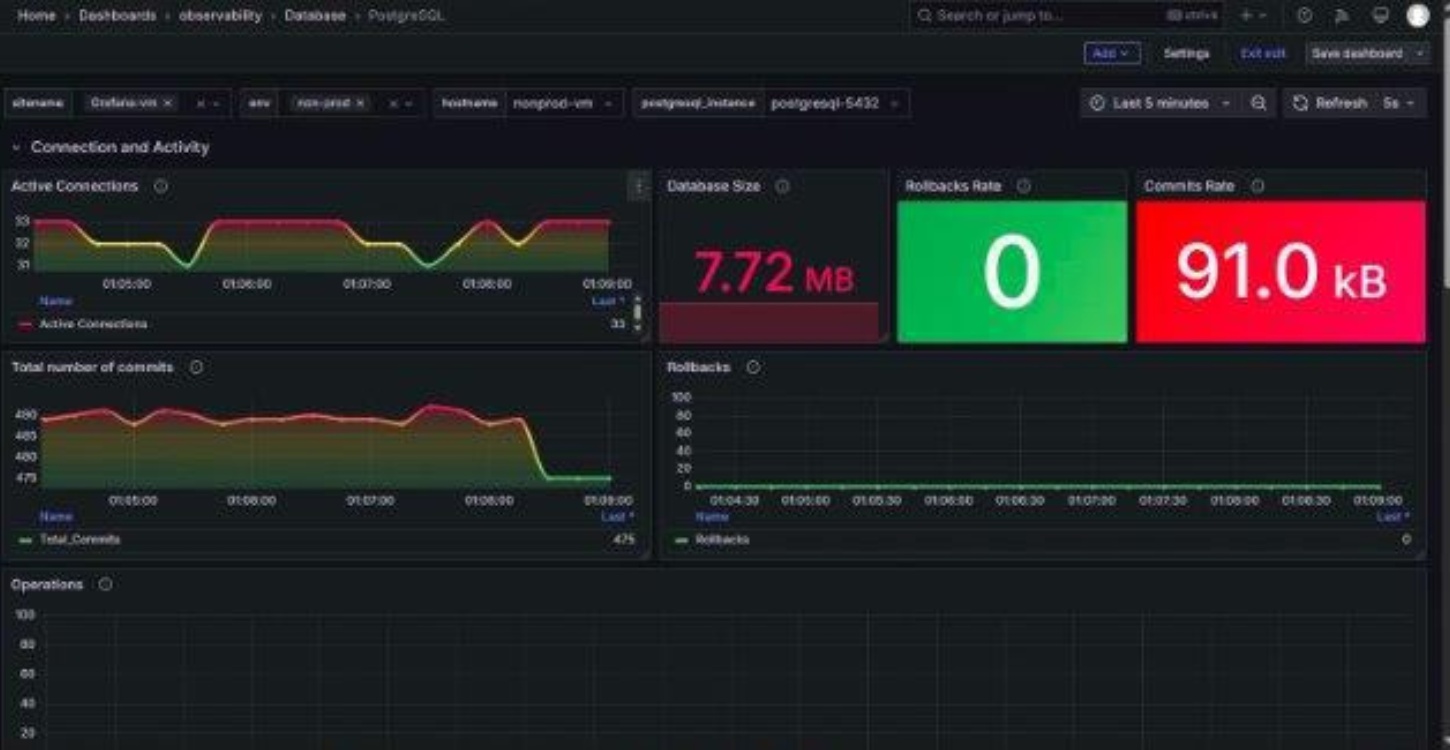Click the Save dashboard button

(x=1357, y=53)
